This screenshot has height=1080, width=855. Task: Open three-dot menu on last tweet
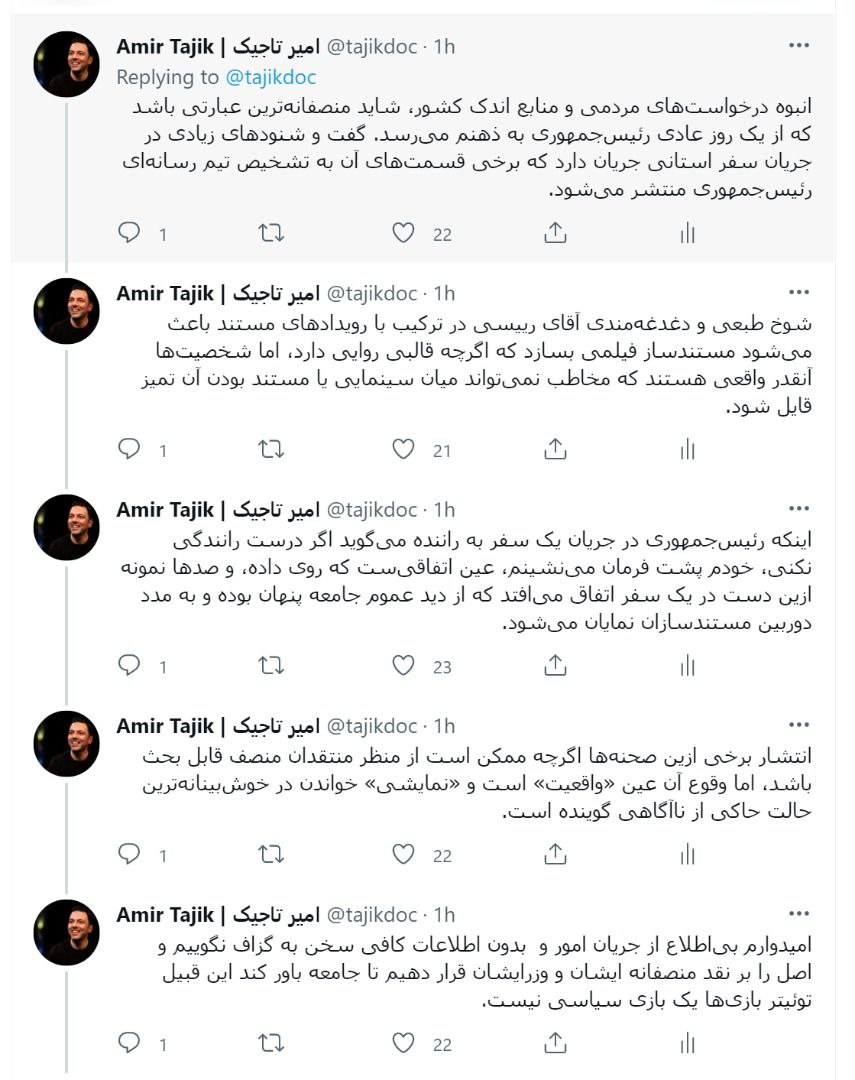[799, 914]
